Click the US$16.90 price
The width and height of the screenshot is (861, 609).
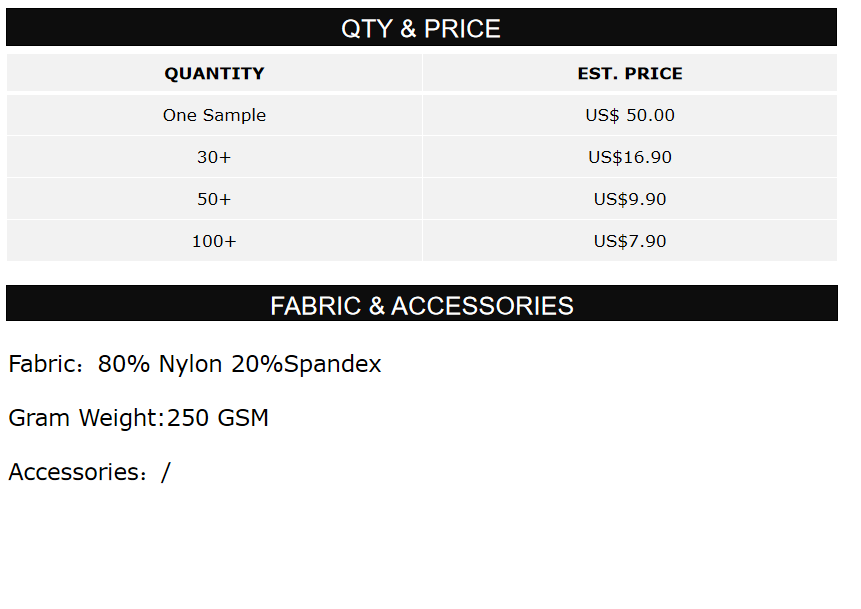pyautogui.click(x=630, y=157)
